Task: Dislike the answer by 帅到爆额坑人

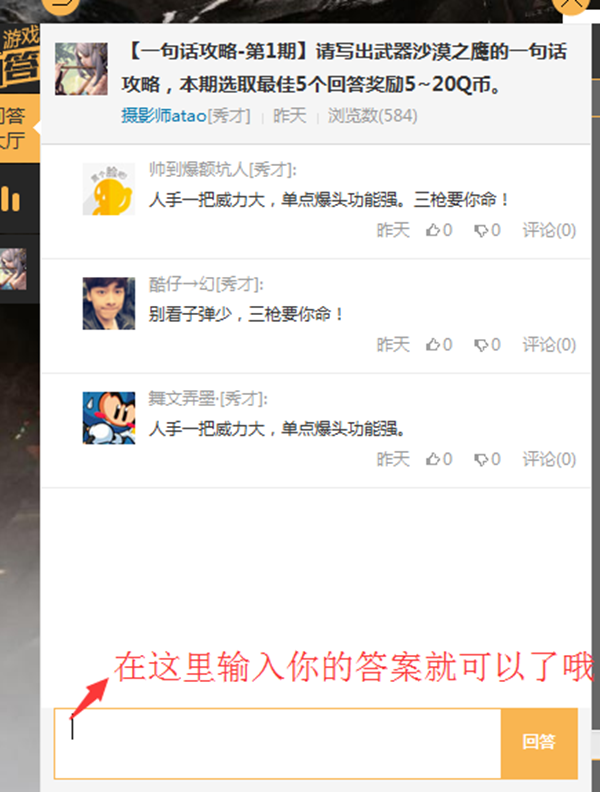Action: pyautogui.click(x=487, y=230)
